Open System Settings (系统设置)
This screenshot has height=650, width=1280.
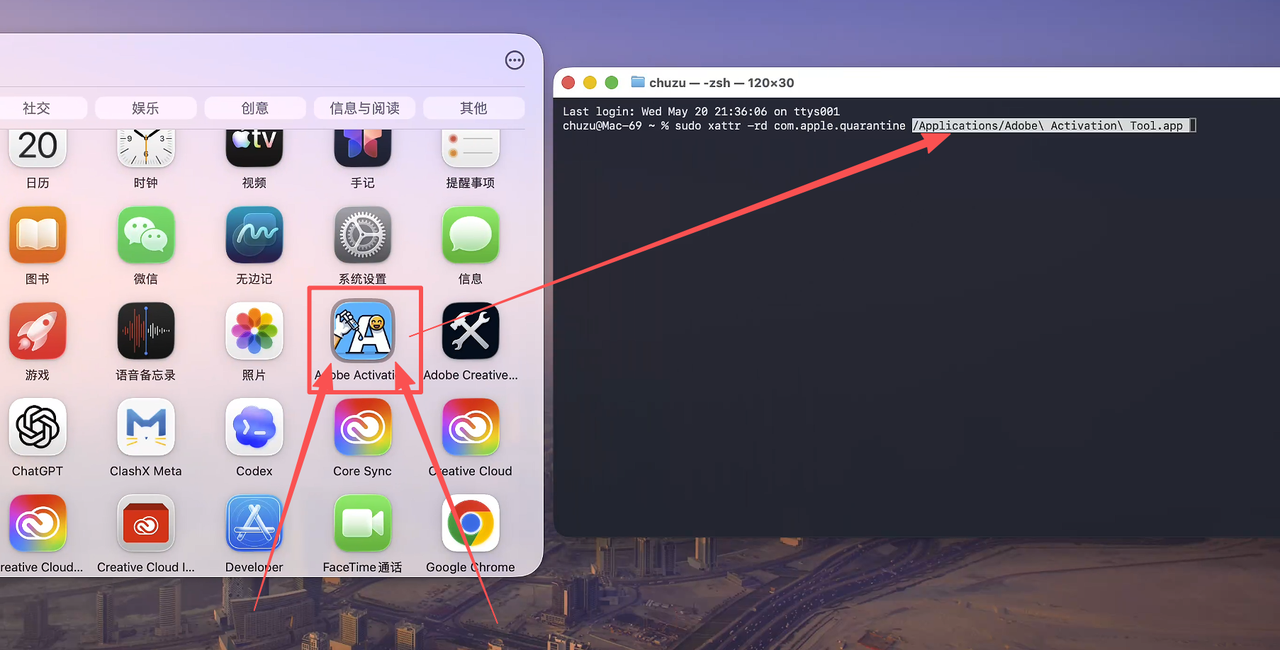click(x=362, y=235)
